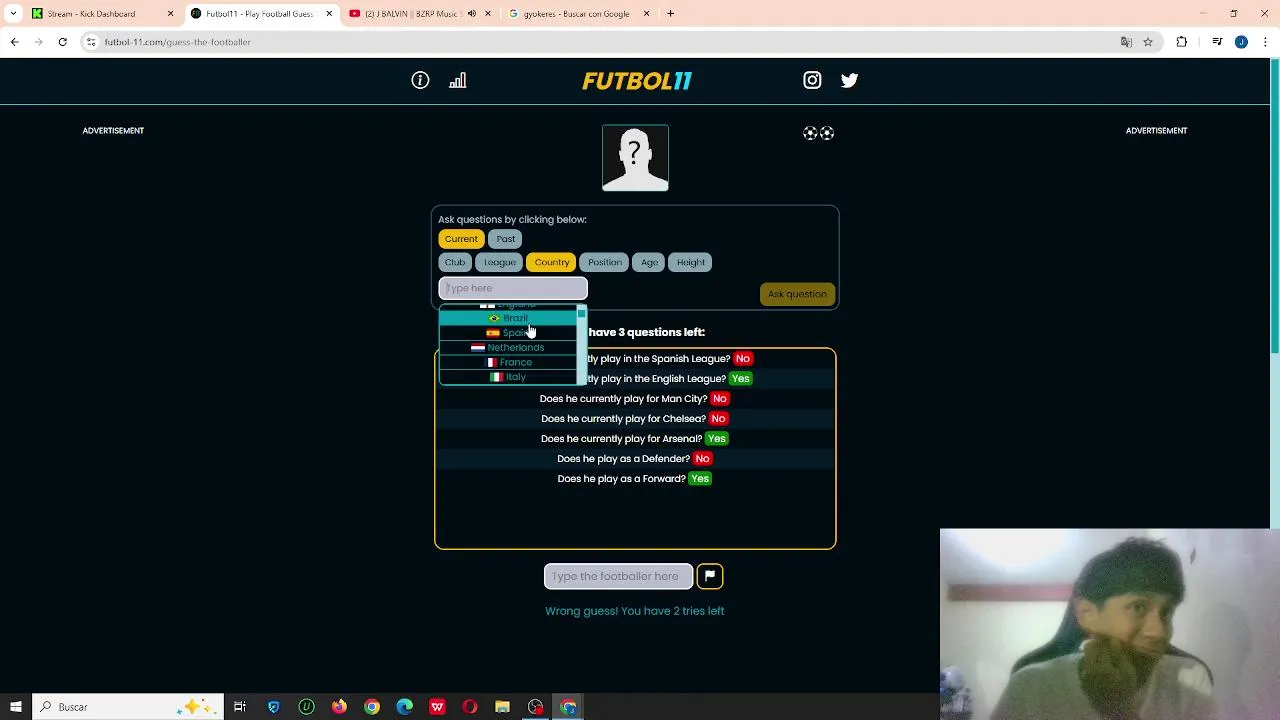The height and width of the screenshot is (720, 1280).
Task: Click 'Does he play as a Defender?' text
Action: (x=623, y=459)
